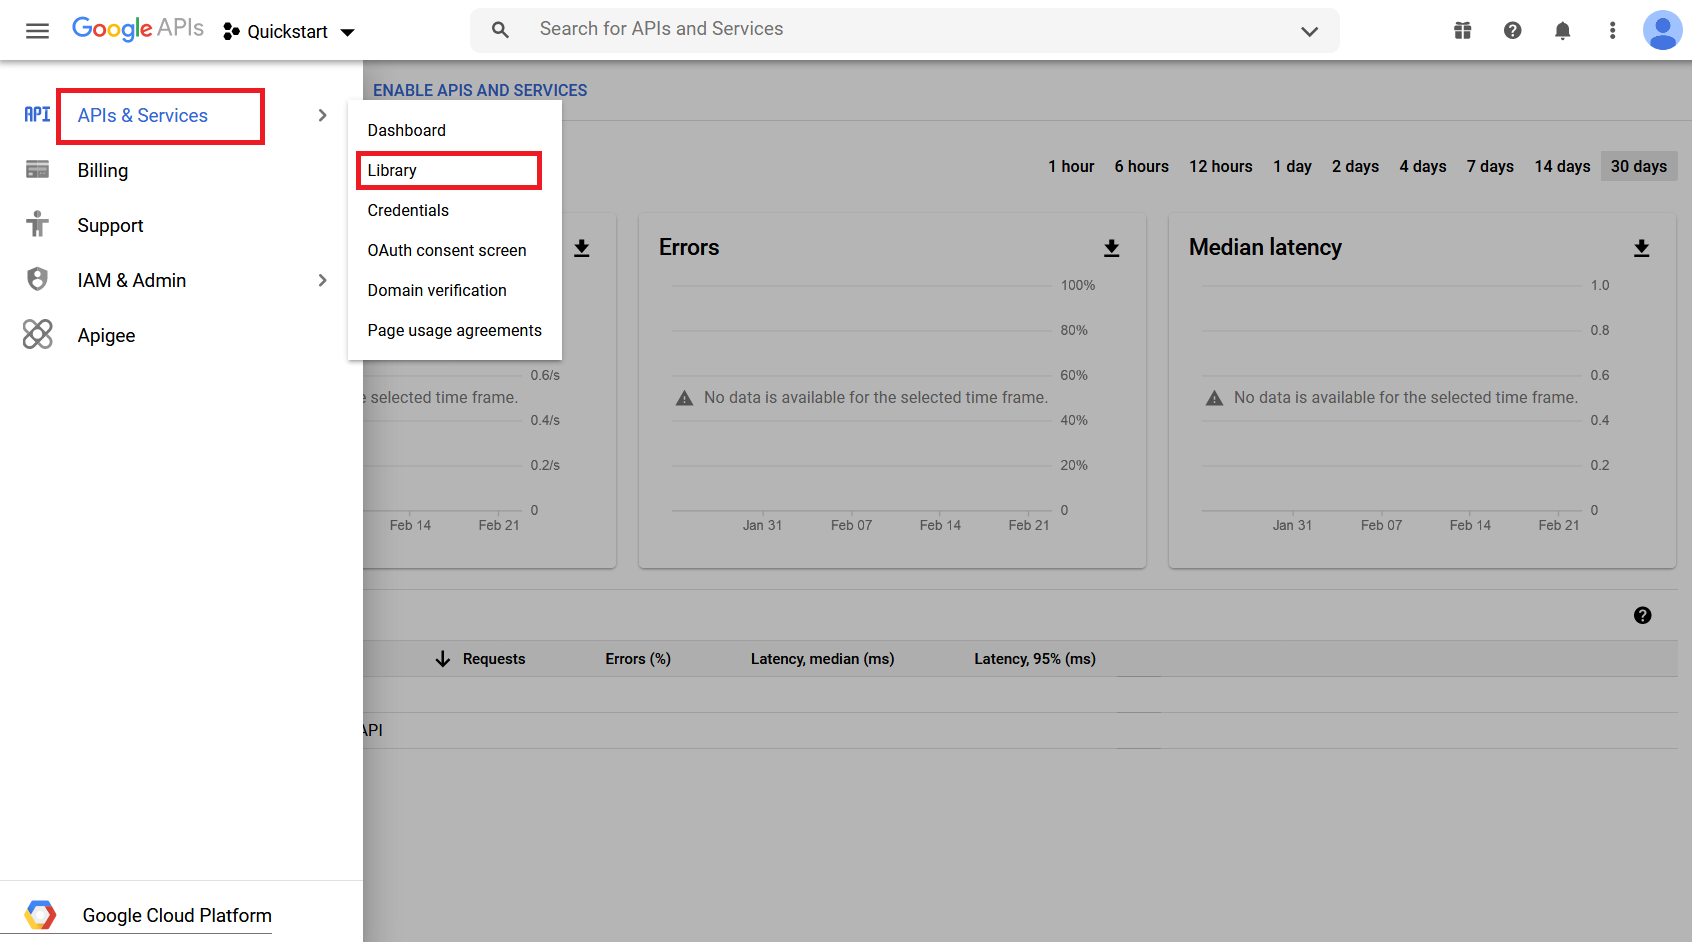
Task: Open the gift free trial icon
Action: (x=1462, y=31)
